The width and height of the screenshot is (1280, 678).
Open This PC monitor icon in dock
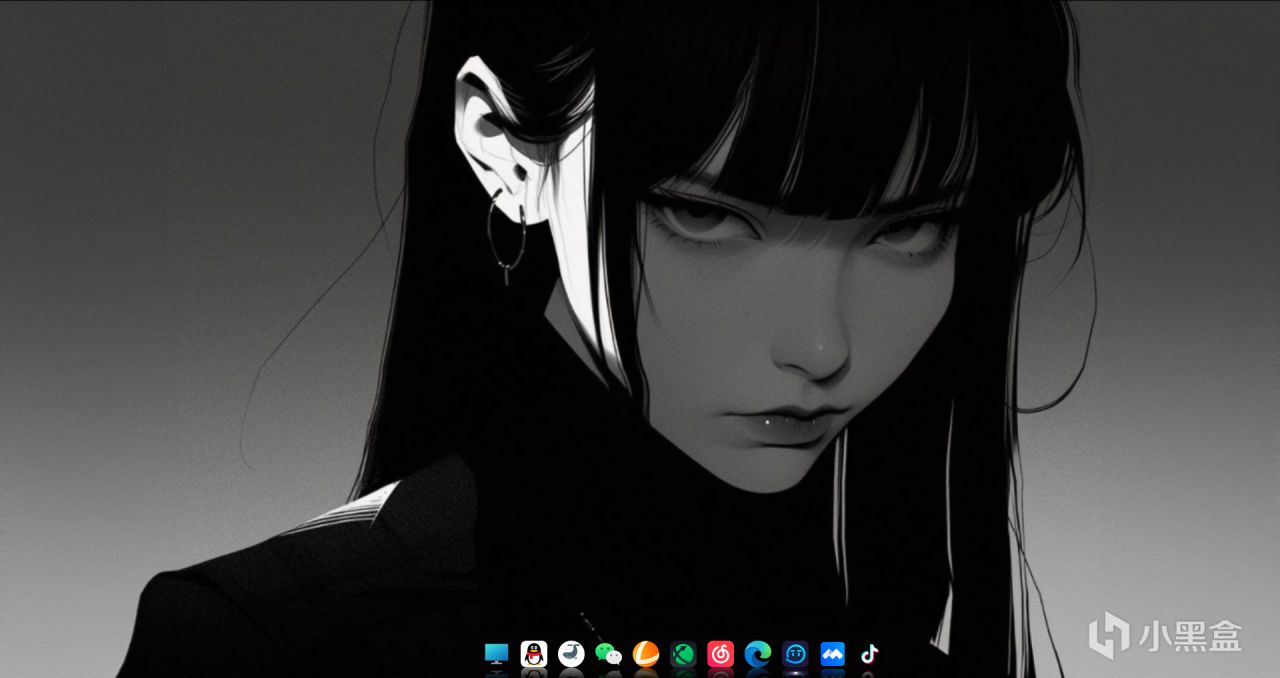tap(496, 654)
